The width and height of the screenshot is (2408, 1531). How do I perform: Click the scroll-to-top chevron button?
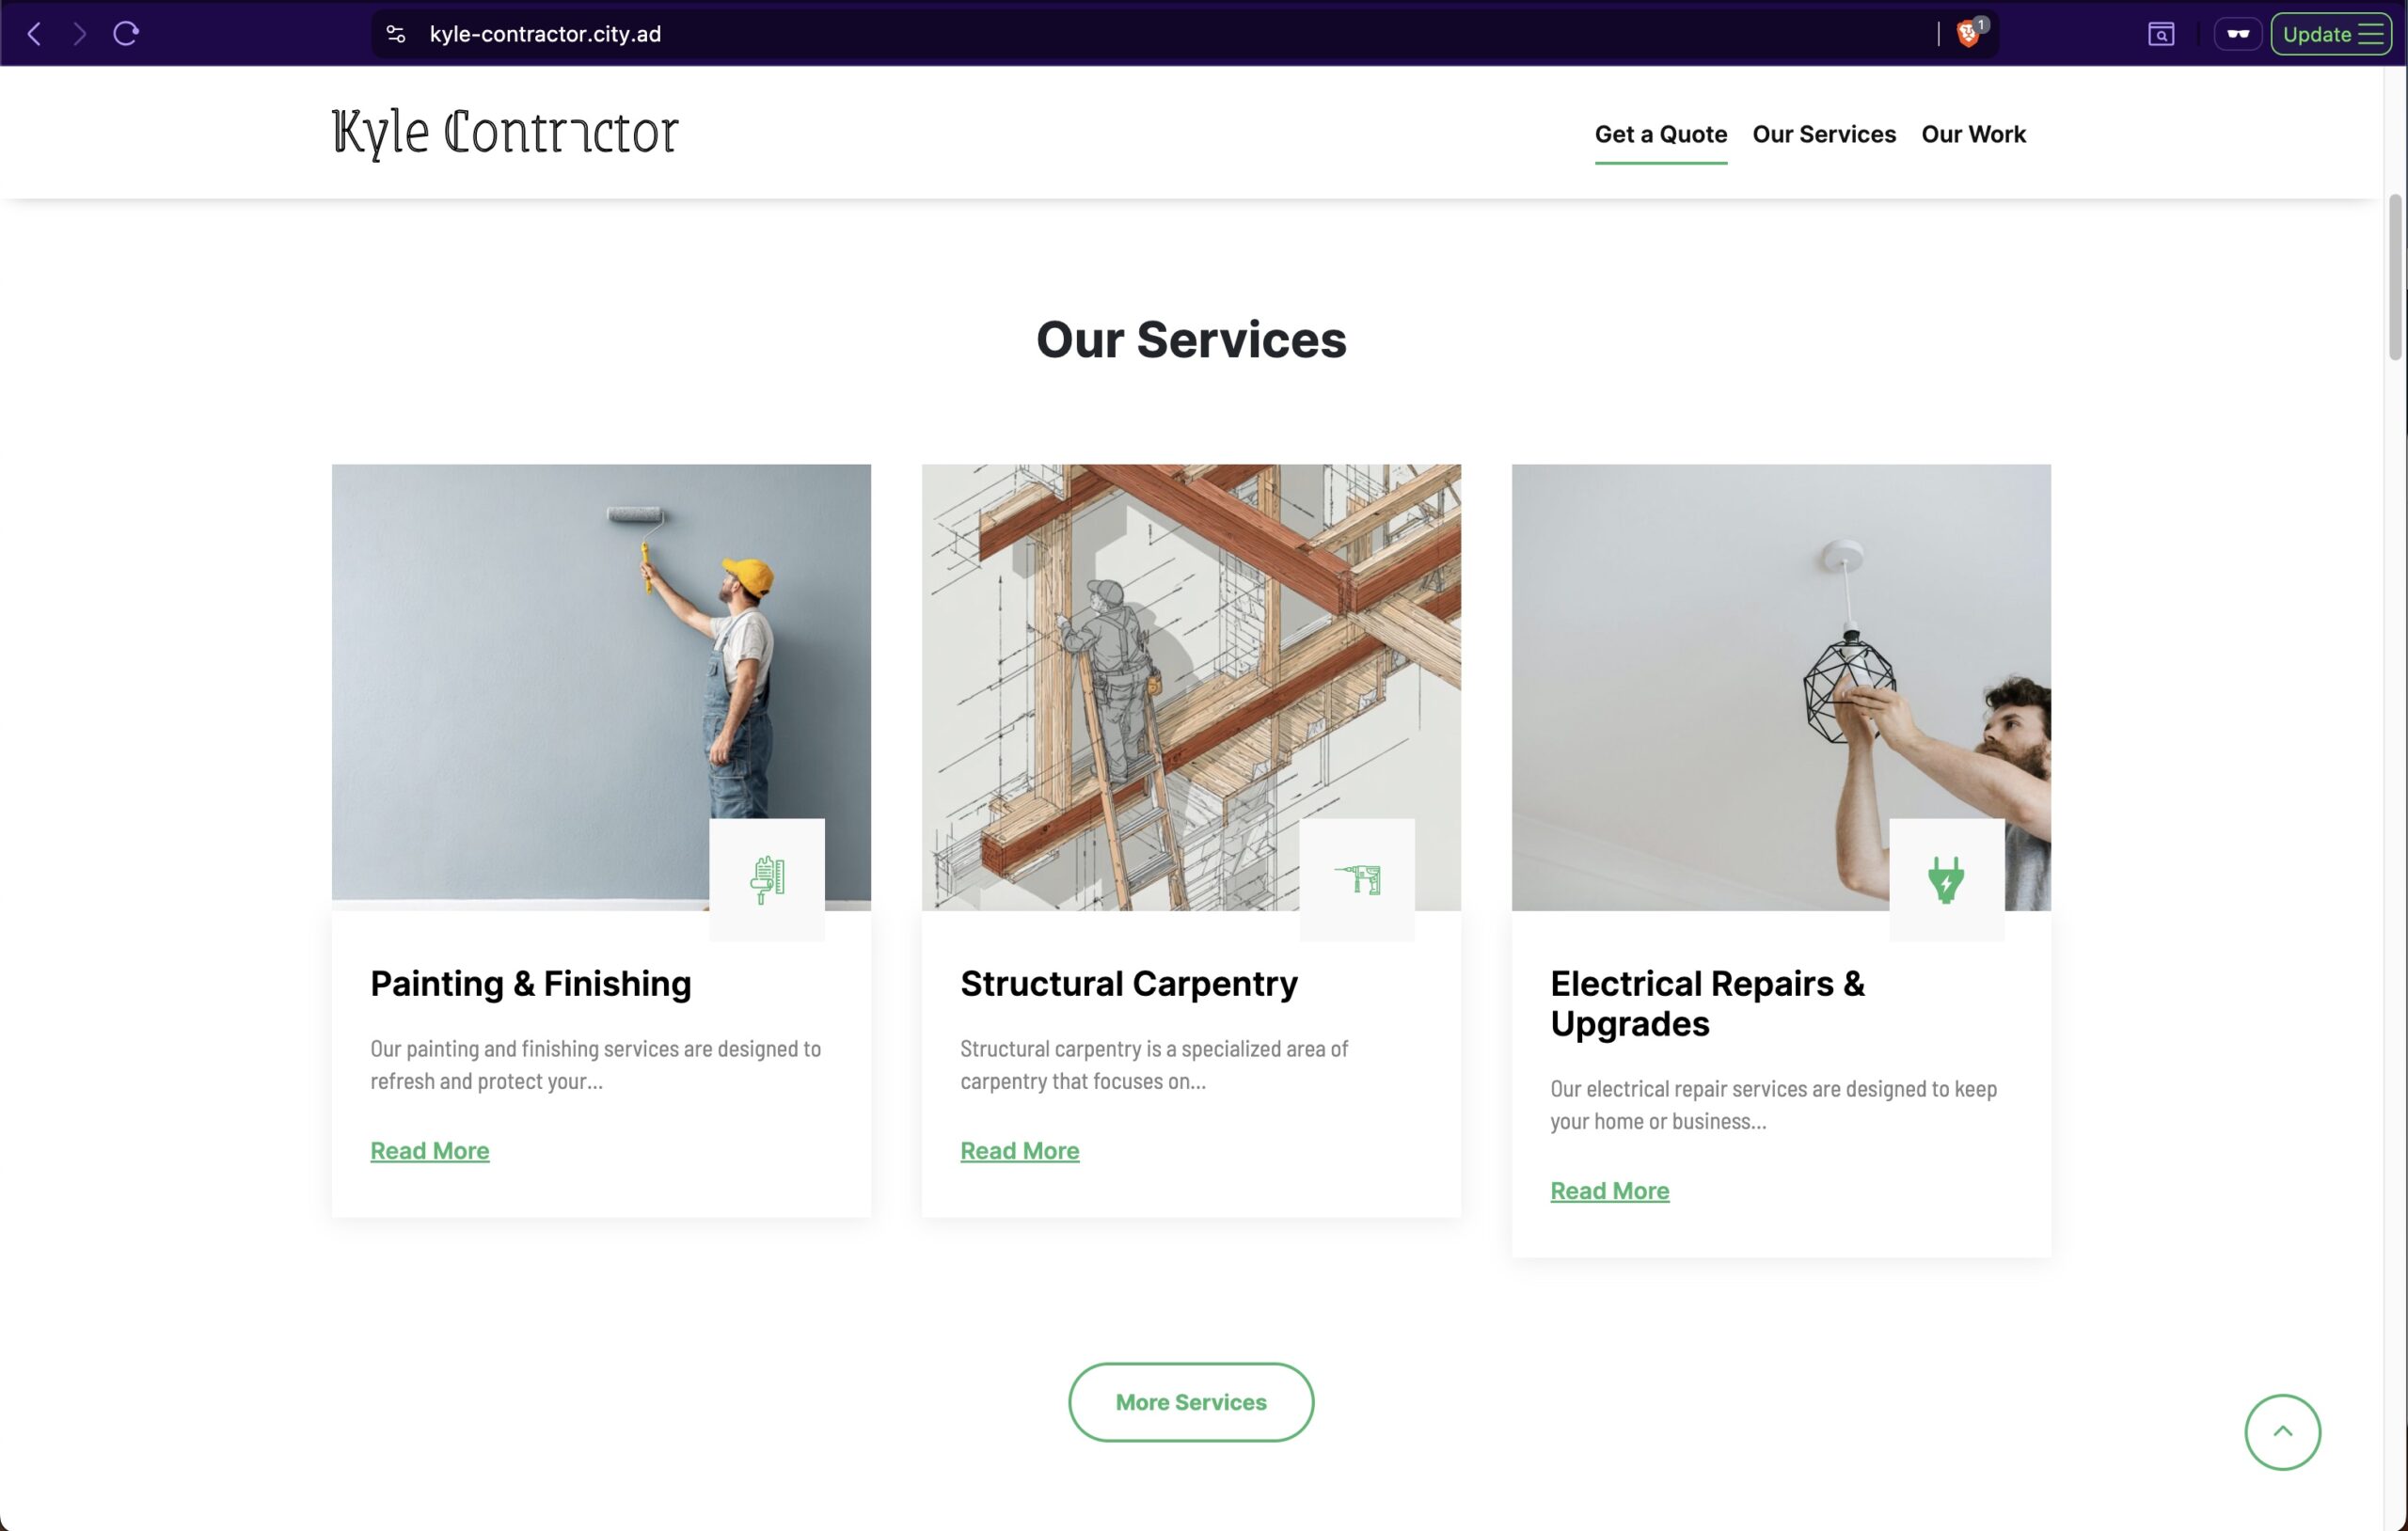pyautogui.click(x=2282, y=1432)
